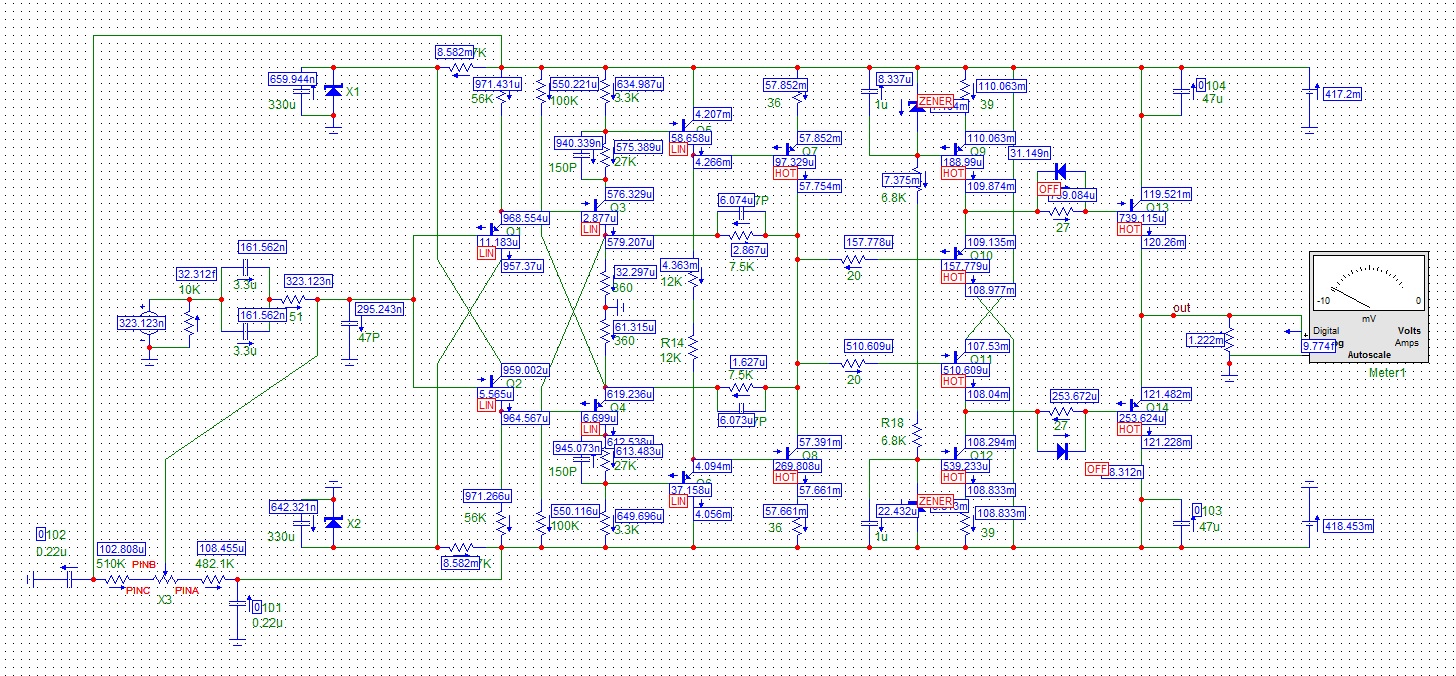Select transistor Q4 symbol
1456x676 pixels.
pyautogui.click(x=597, y=405)
